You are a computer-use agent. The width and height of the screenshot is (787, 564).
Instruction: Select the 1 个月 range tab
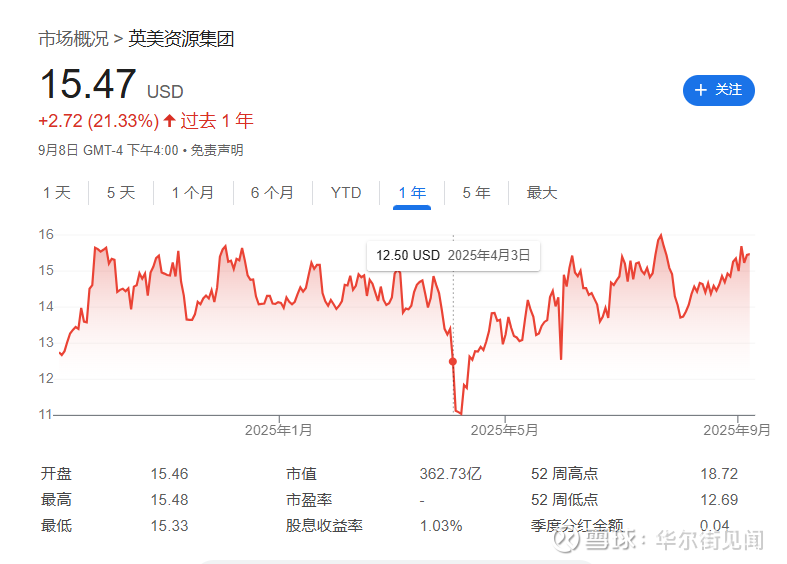coord(193,193)
